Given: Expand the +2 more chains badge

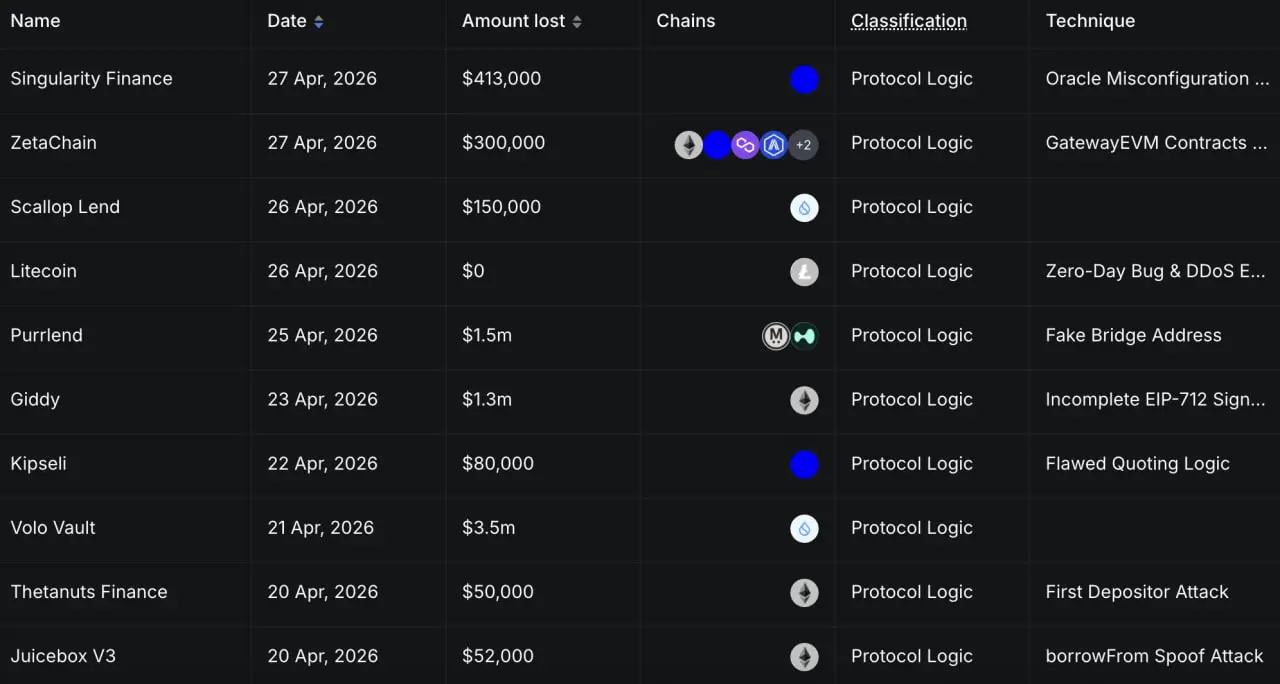Looking at the screenshot, I should tap(803, 145).
